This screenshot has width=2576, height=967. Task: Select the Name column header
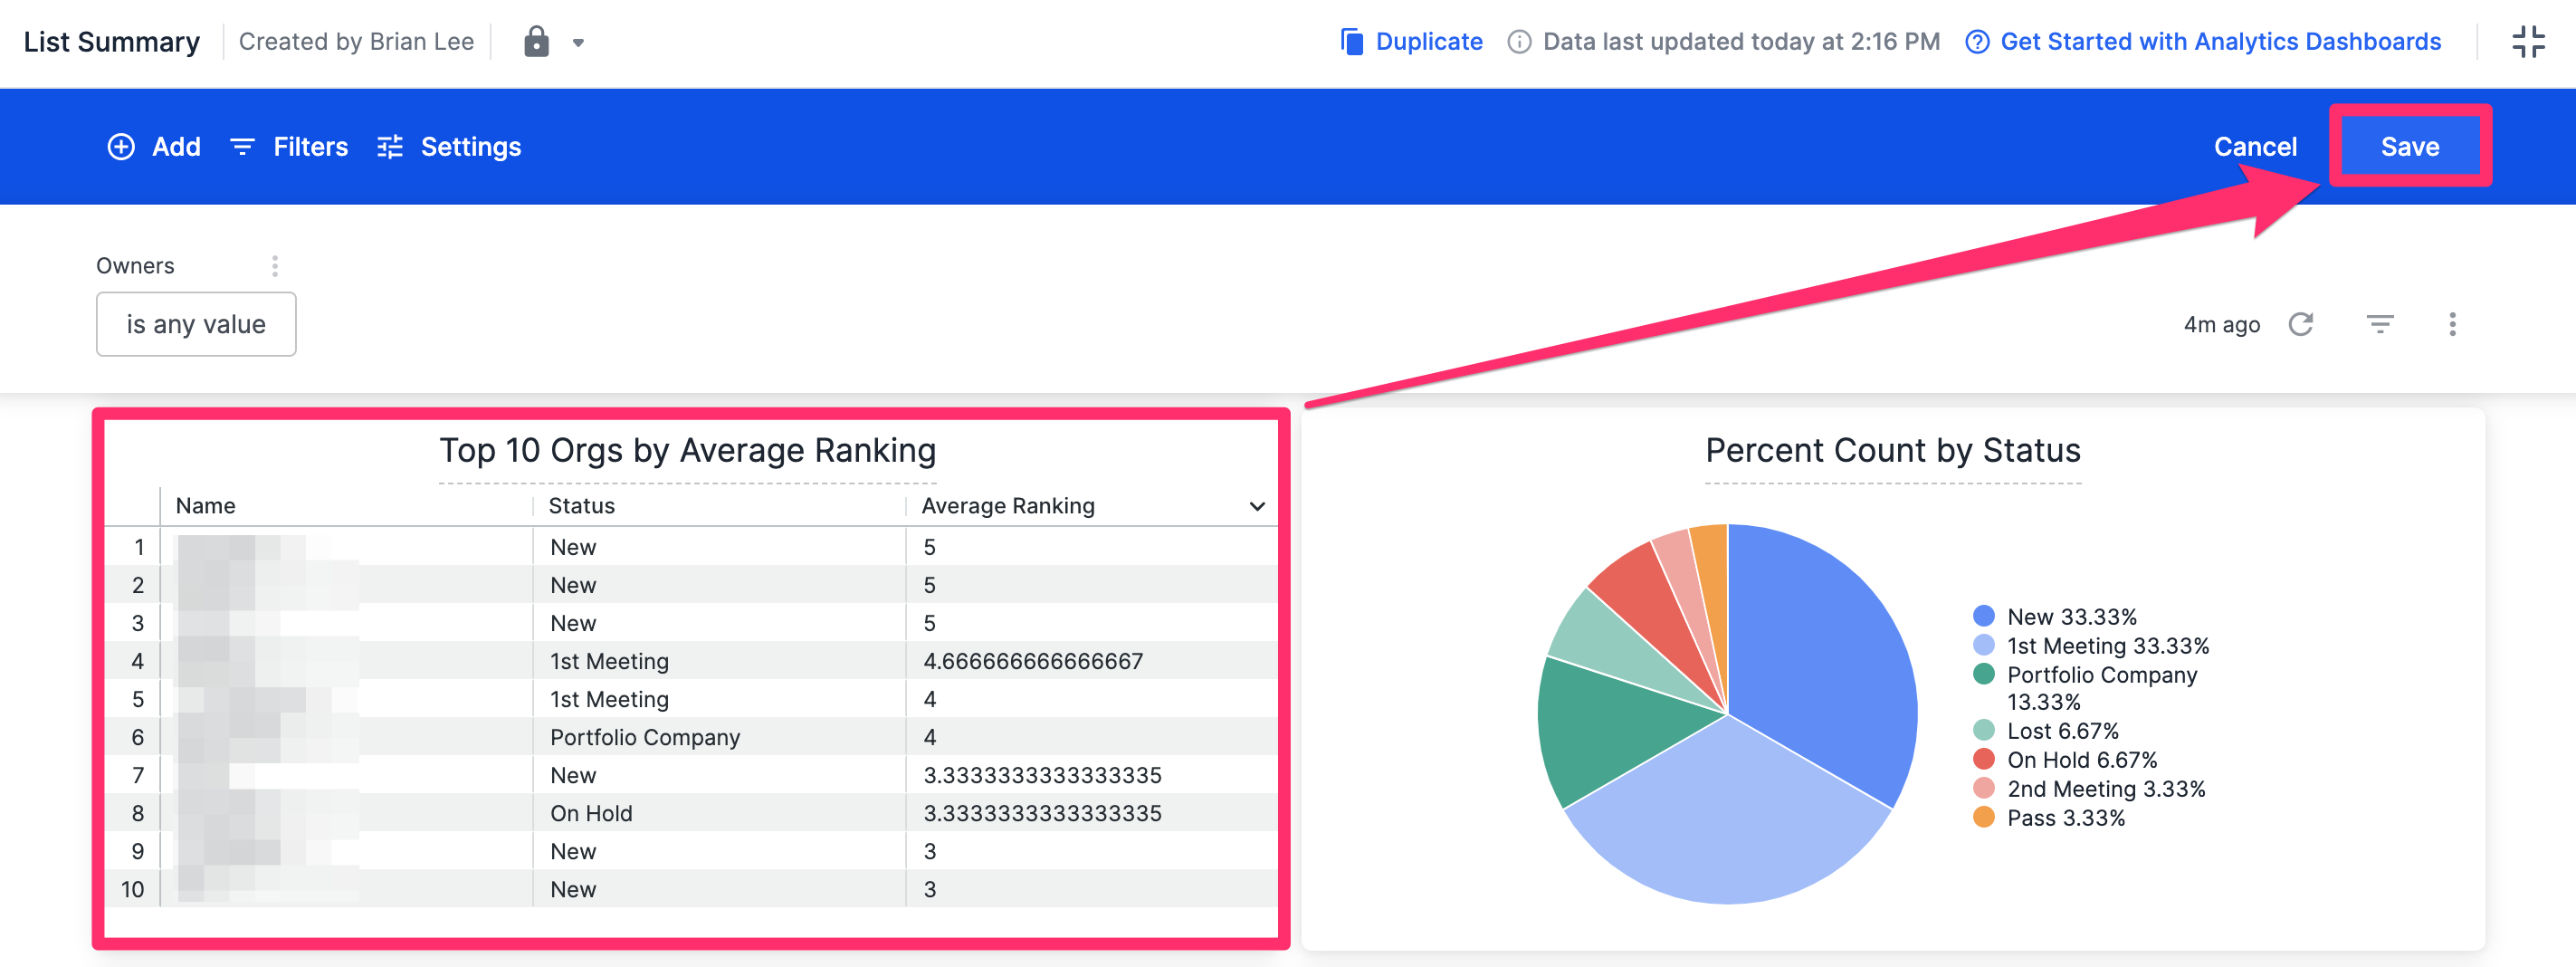[x=204, y=505]
